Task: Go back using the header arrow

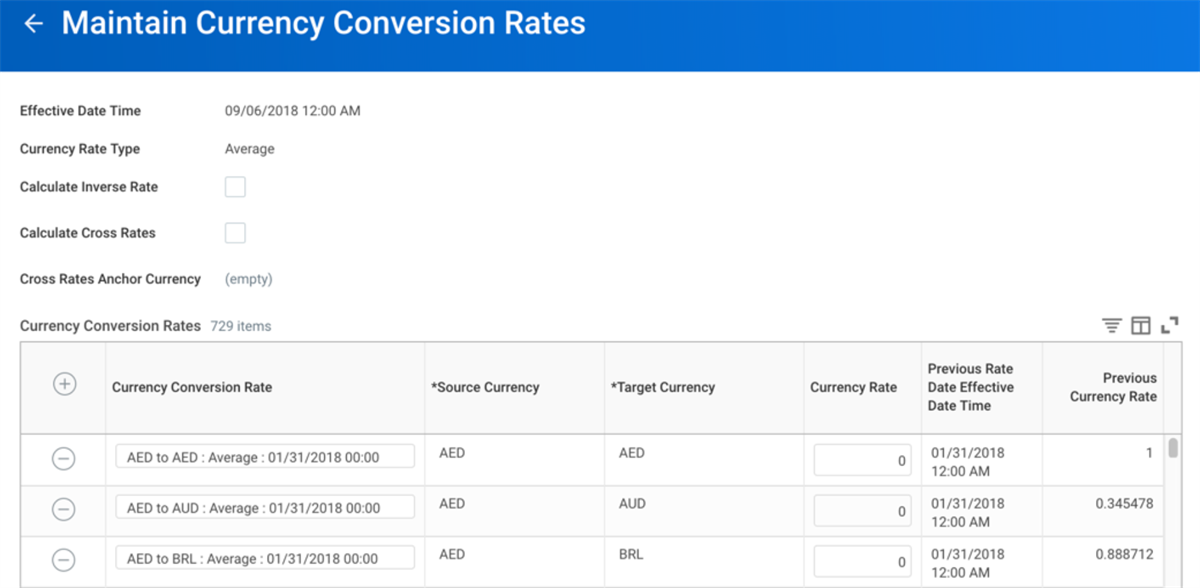Action: point(34,24)
